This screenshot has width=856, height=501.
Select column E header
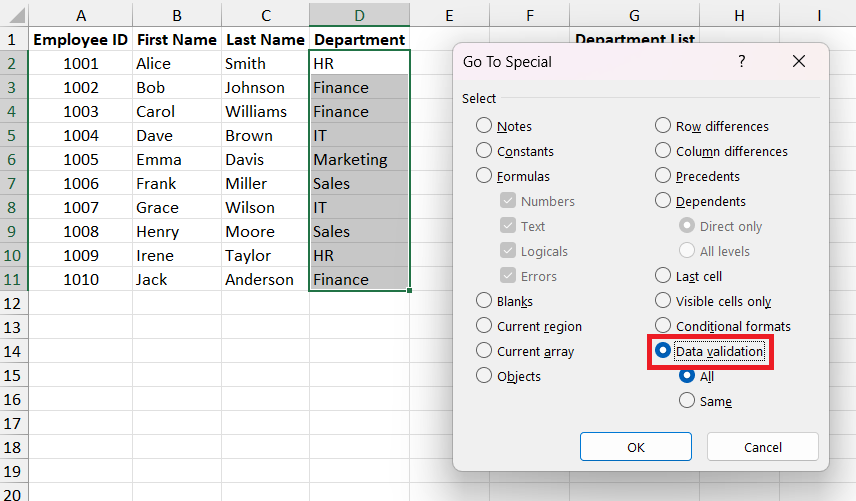[449, 15]
